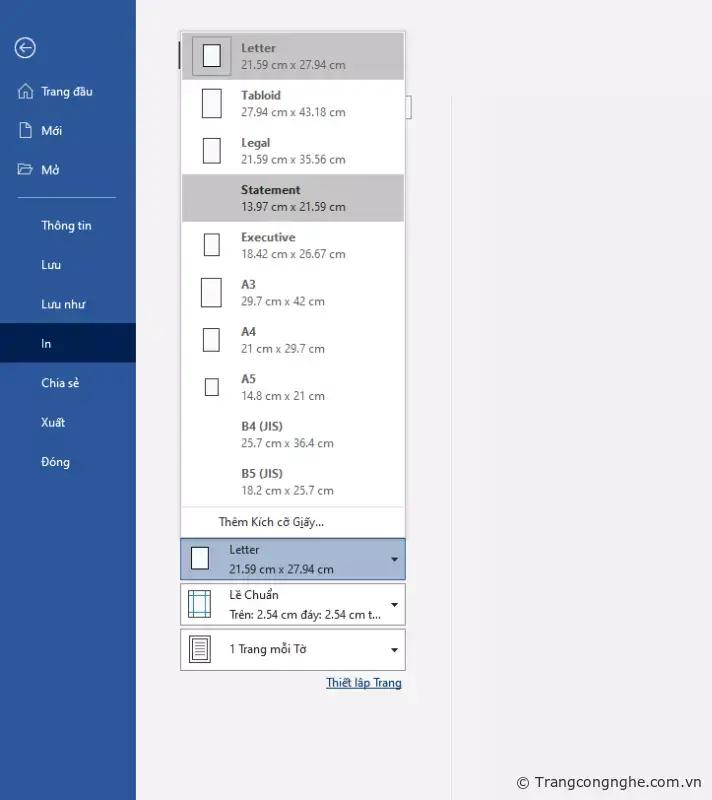Viewport: 712px width, 800px height.
Task: Pick A3 paper size
Action: click(292, 292)
